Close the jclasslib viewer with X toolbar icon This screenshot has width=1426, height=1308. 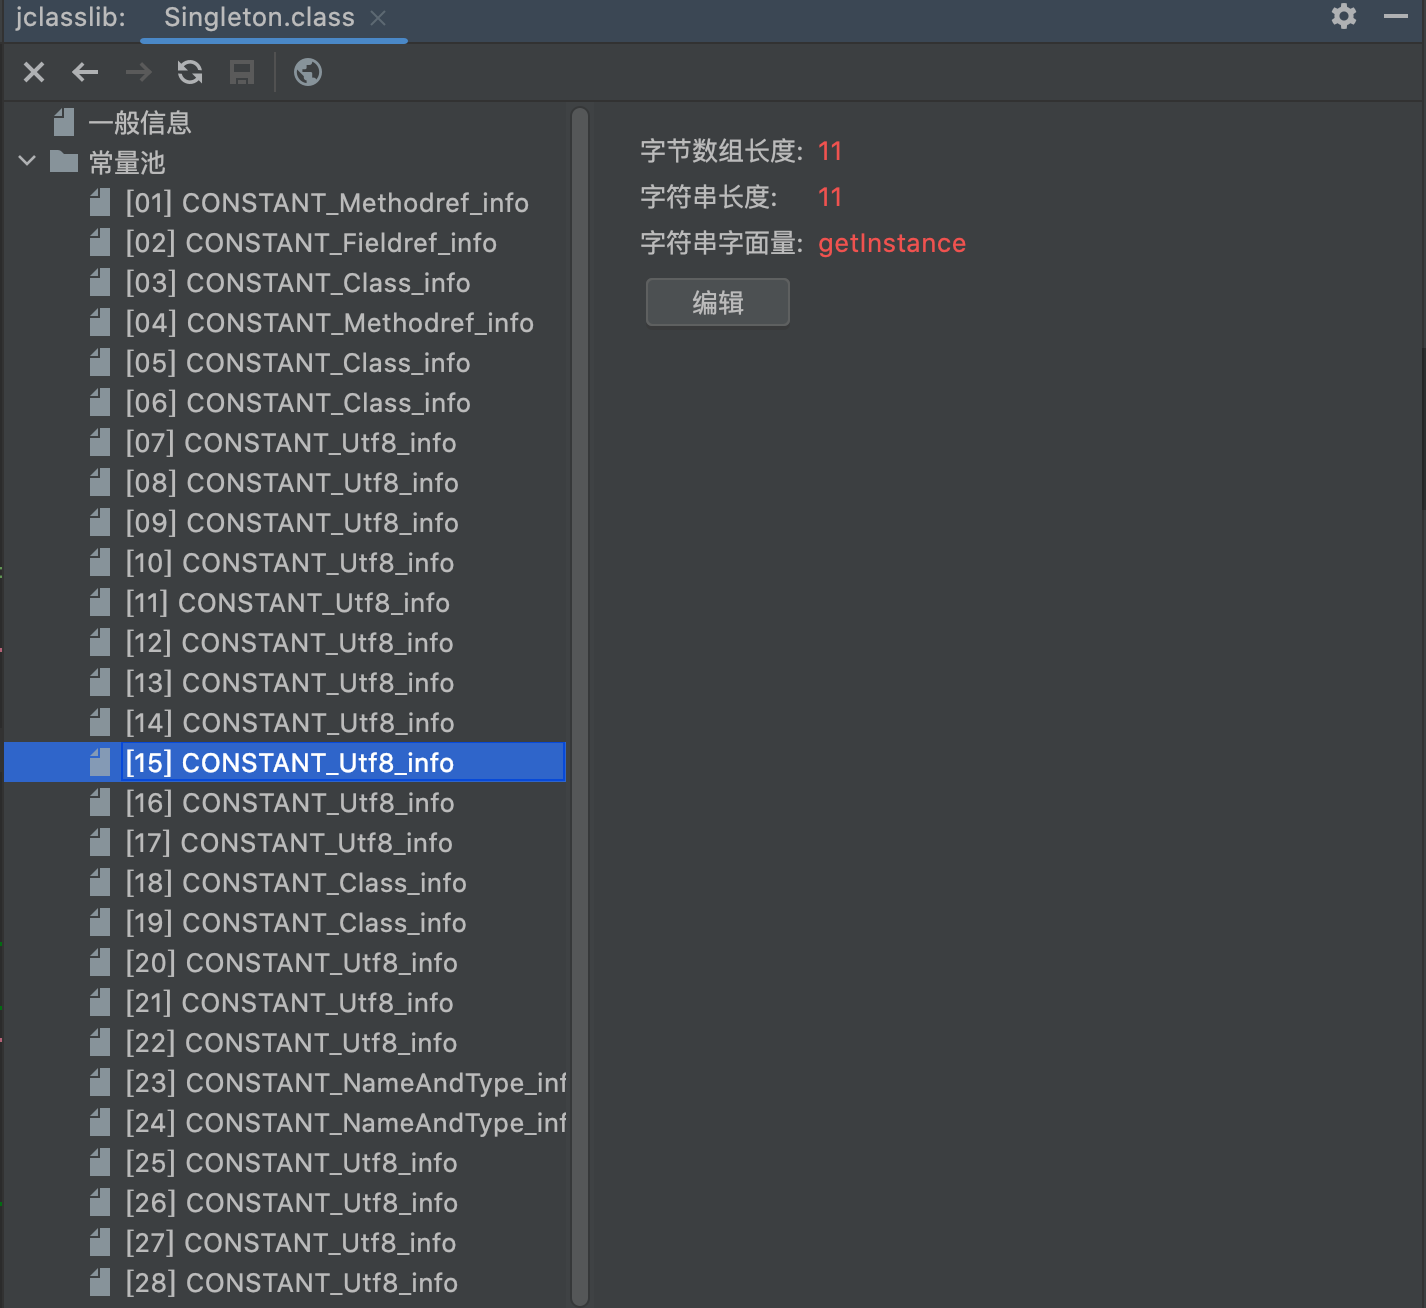[34, 72]
